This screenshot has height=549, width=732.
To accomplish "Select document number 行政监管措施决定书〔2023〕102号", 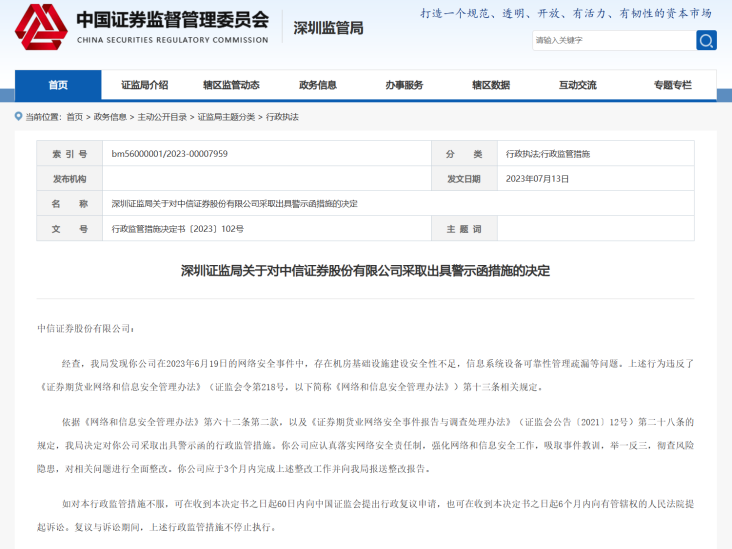I will [x=177, y=229].
